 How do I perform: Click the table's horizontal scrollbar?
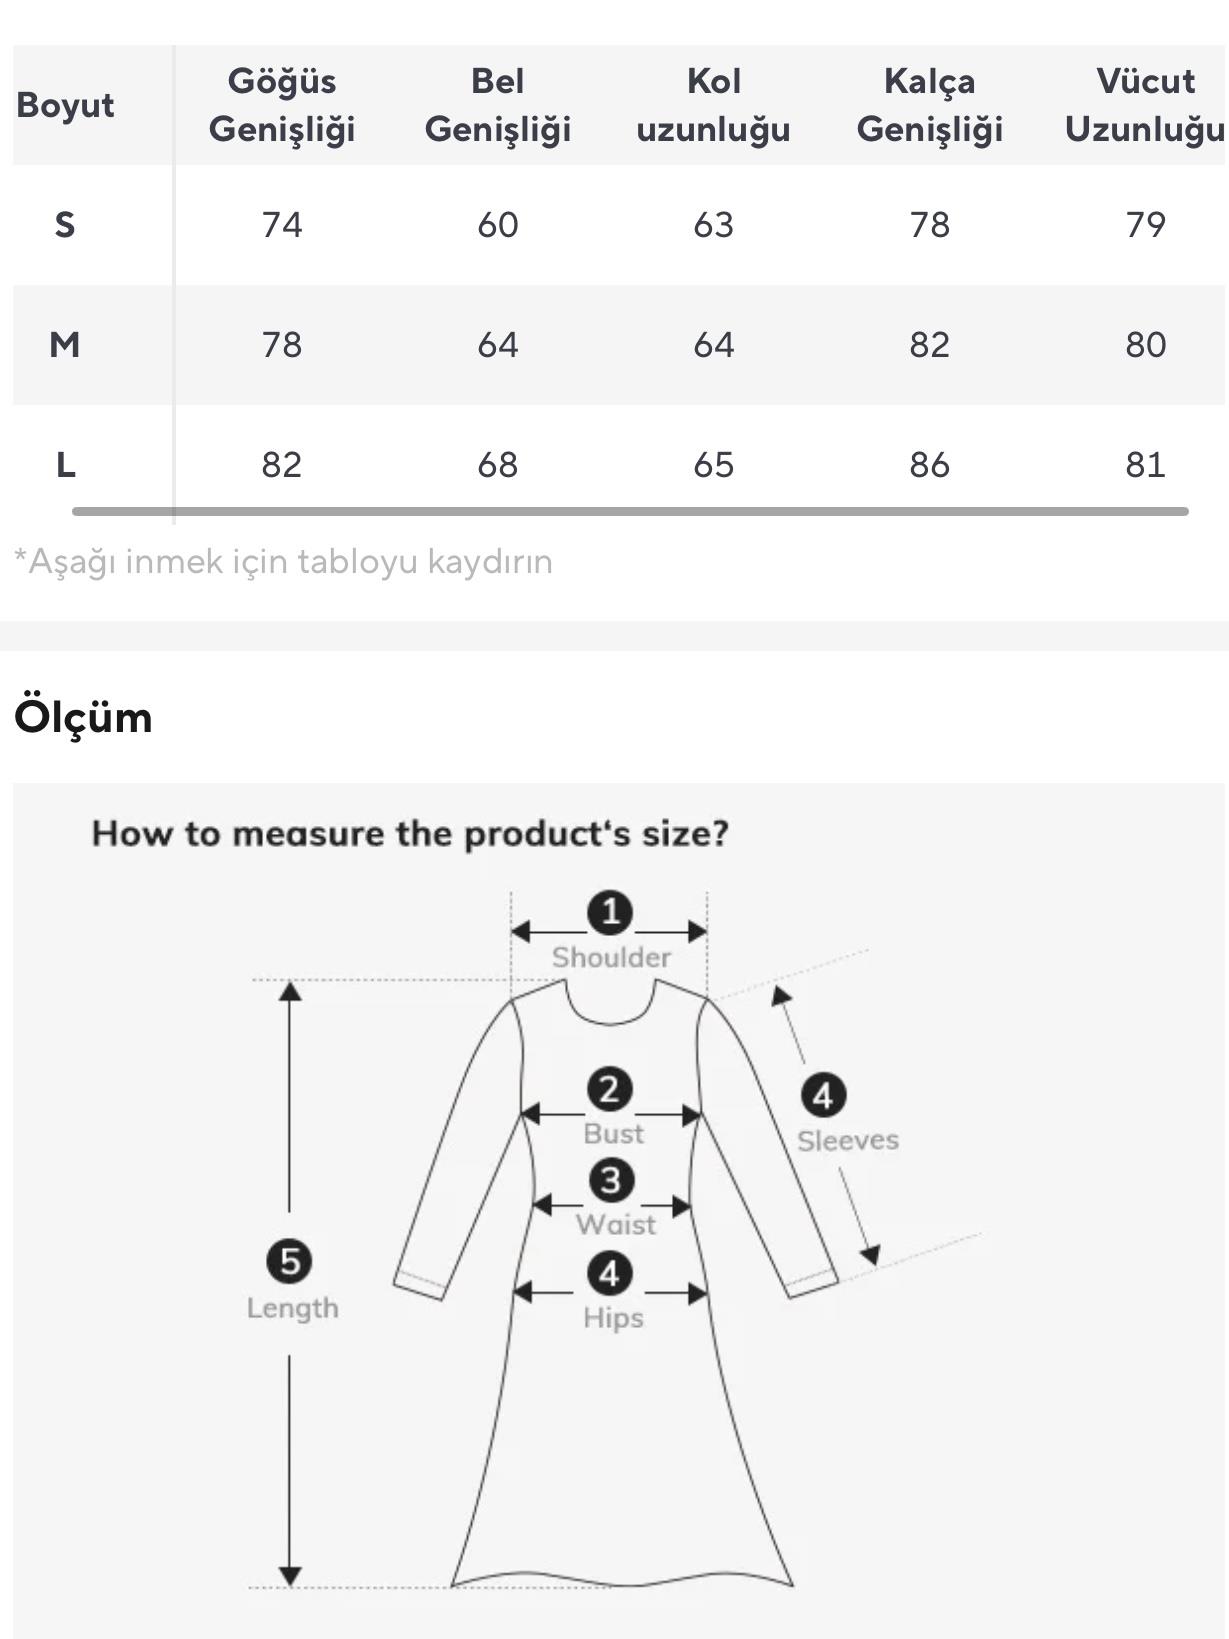(x=630, y=511)
